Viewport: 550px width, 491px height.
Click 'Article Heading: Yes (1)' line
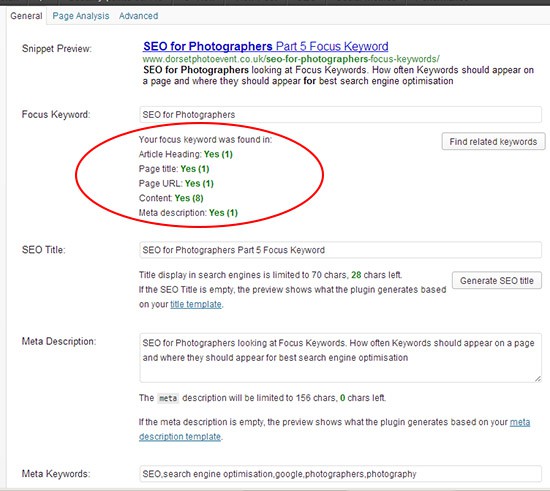tap(186, 154)
